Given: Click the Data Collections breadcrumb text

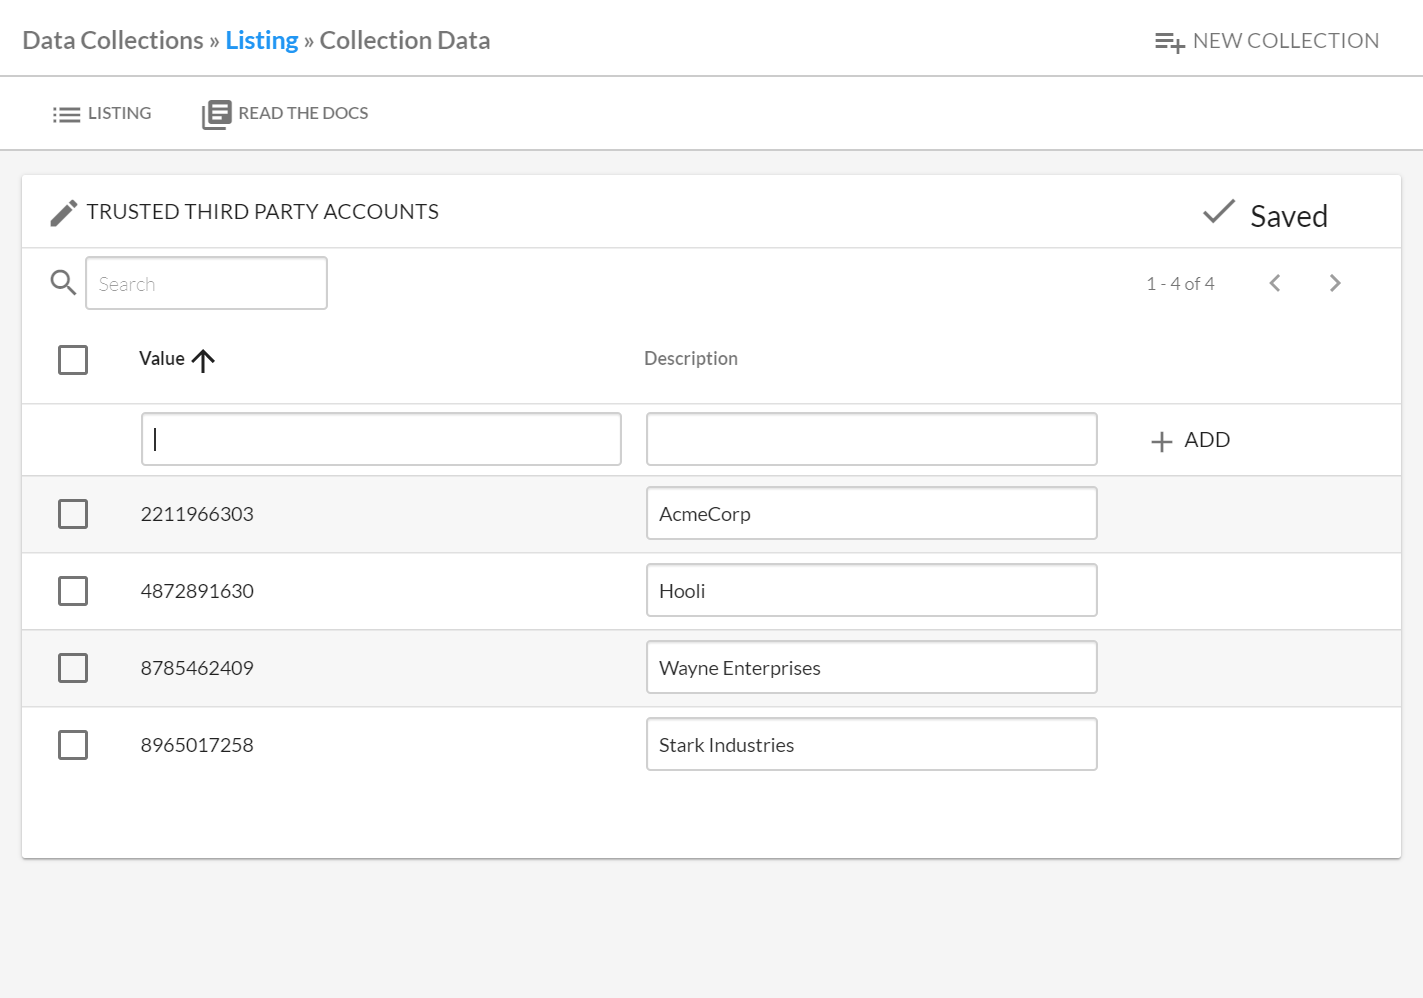Looking at the screenshot, I should (113, 40).
